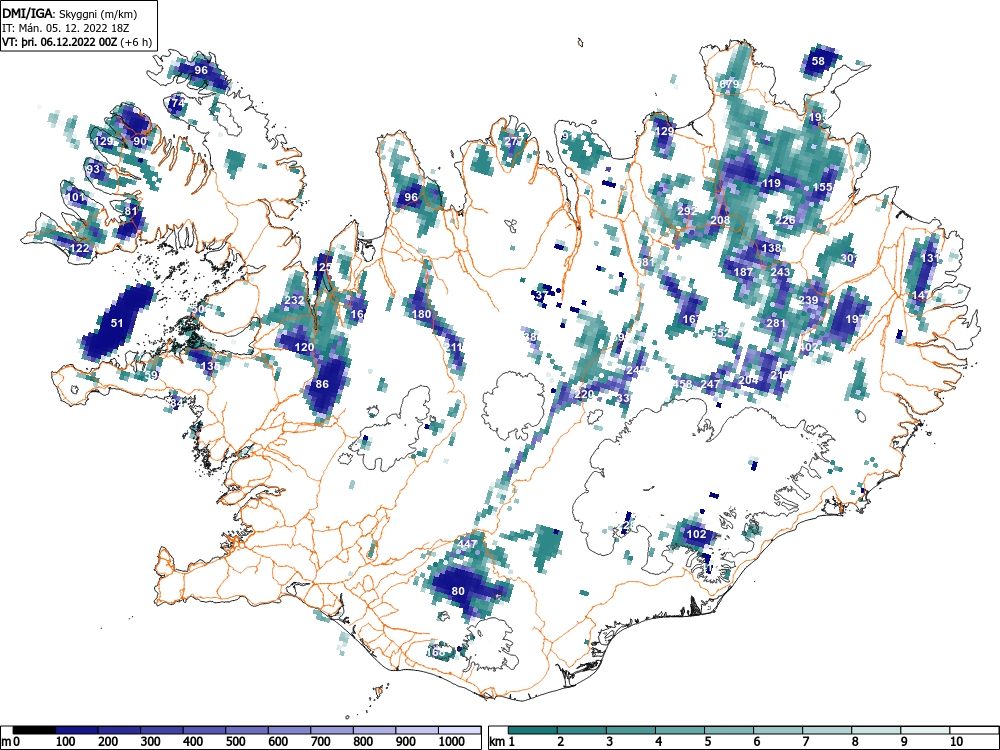Viewport: 1000px width, 750px height.
Task: Click the visibility value 281 on the map
Action: coord(776,323)
